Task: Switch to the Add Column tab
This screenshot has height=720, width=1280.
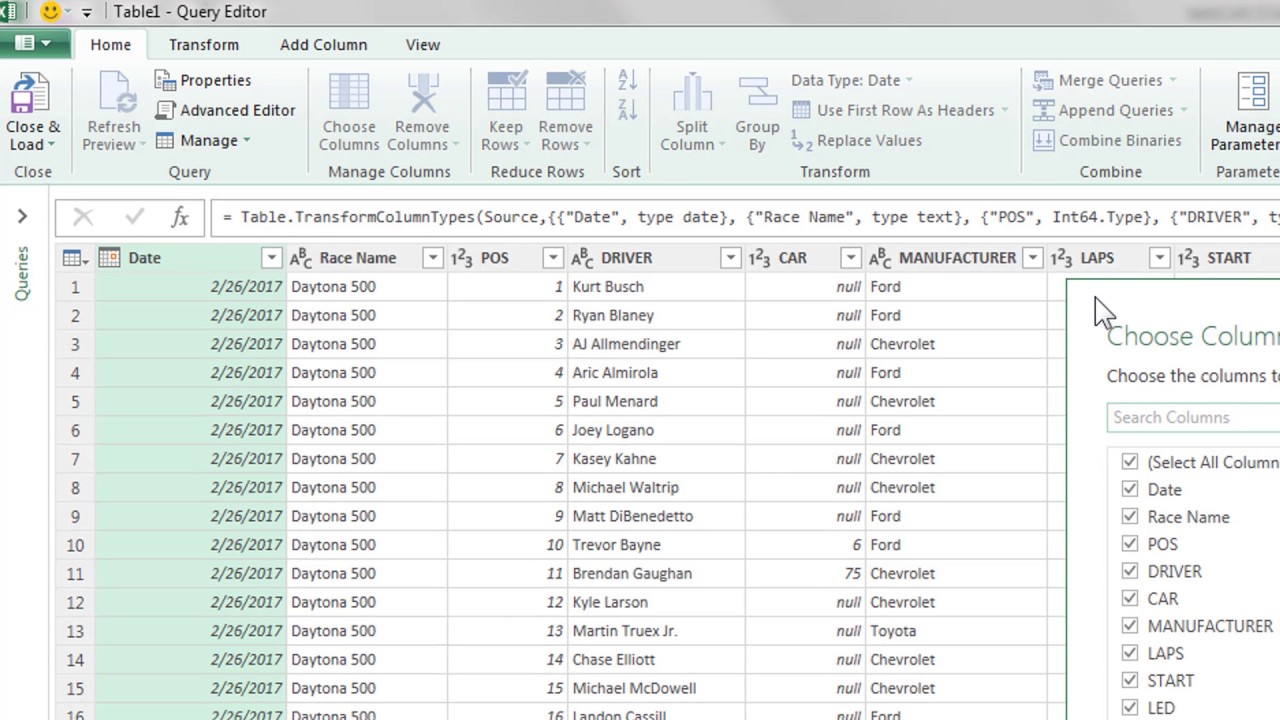Action: pyautogui.click(x=323, y=45)
